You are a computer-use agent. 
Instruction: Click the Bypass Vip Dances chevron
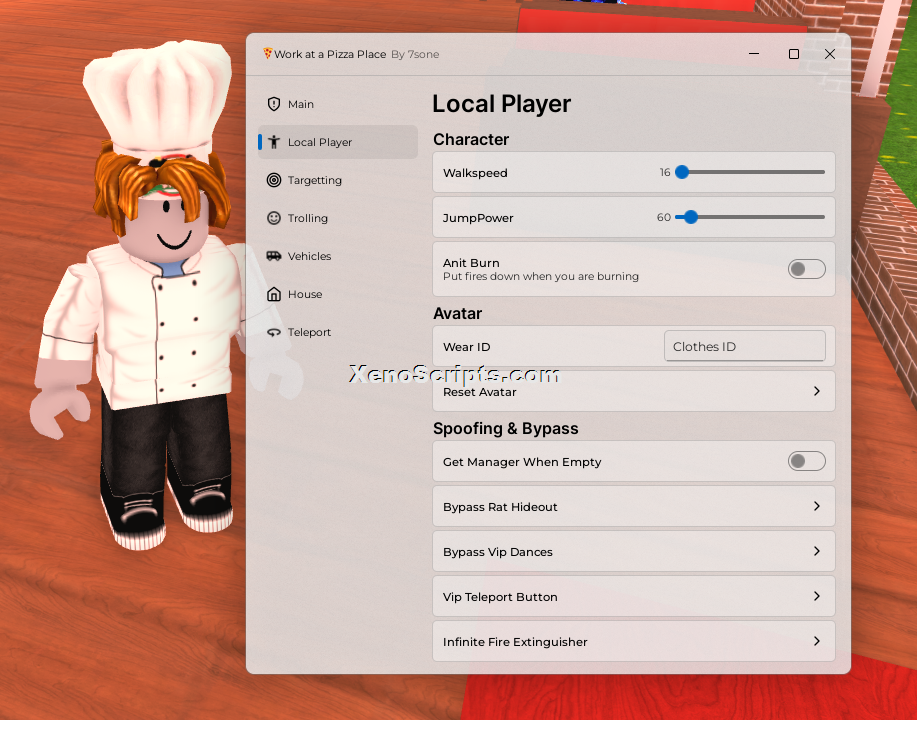817,551
